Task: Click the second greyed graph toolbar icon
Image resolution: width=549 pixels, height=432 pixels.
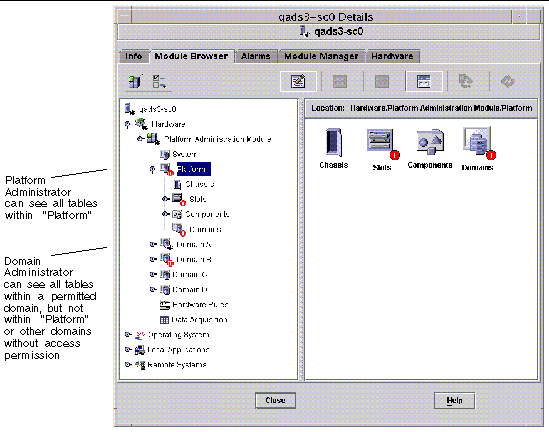Action: tap(382, 81)
